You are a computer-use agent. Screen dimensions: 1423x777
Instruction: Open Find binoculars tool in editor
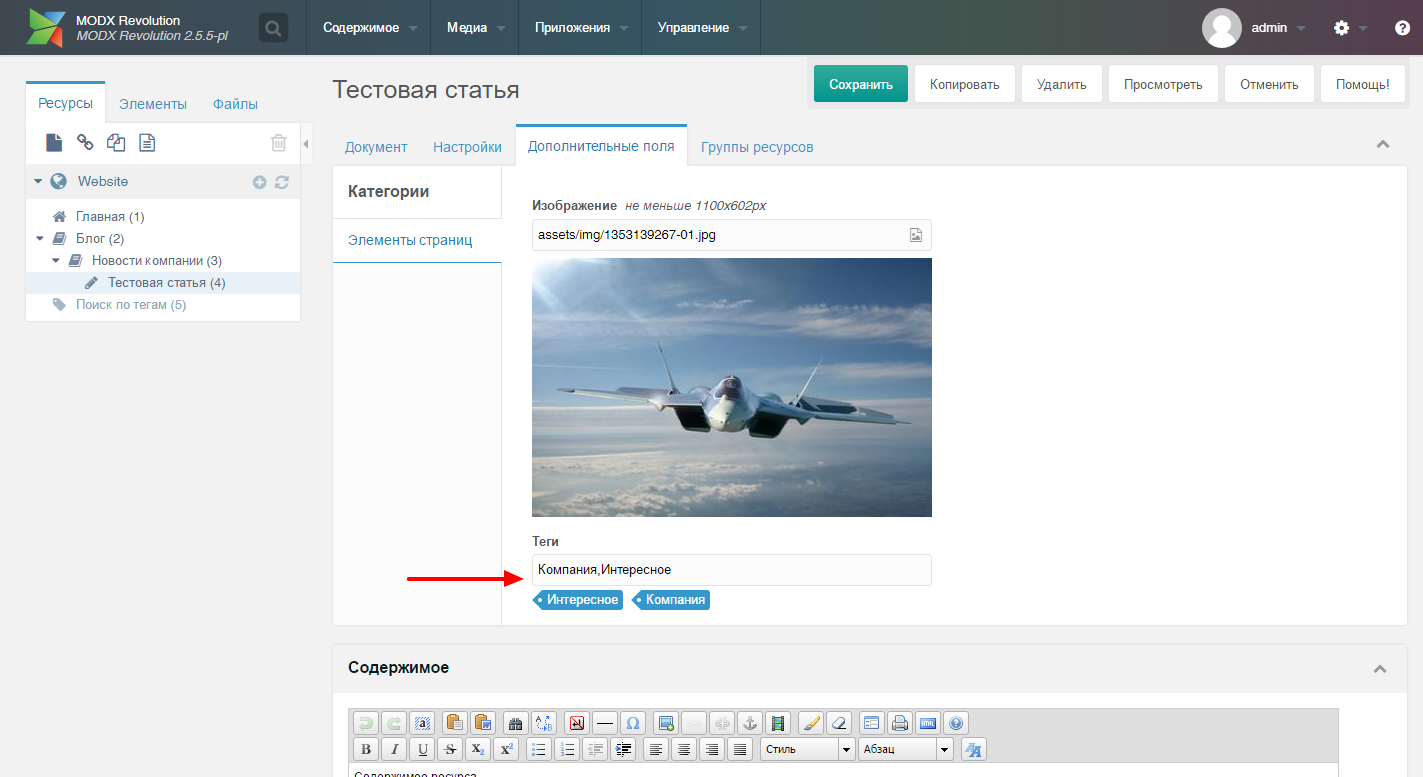coord(516,723)
